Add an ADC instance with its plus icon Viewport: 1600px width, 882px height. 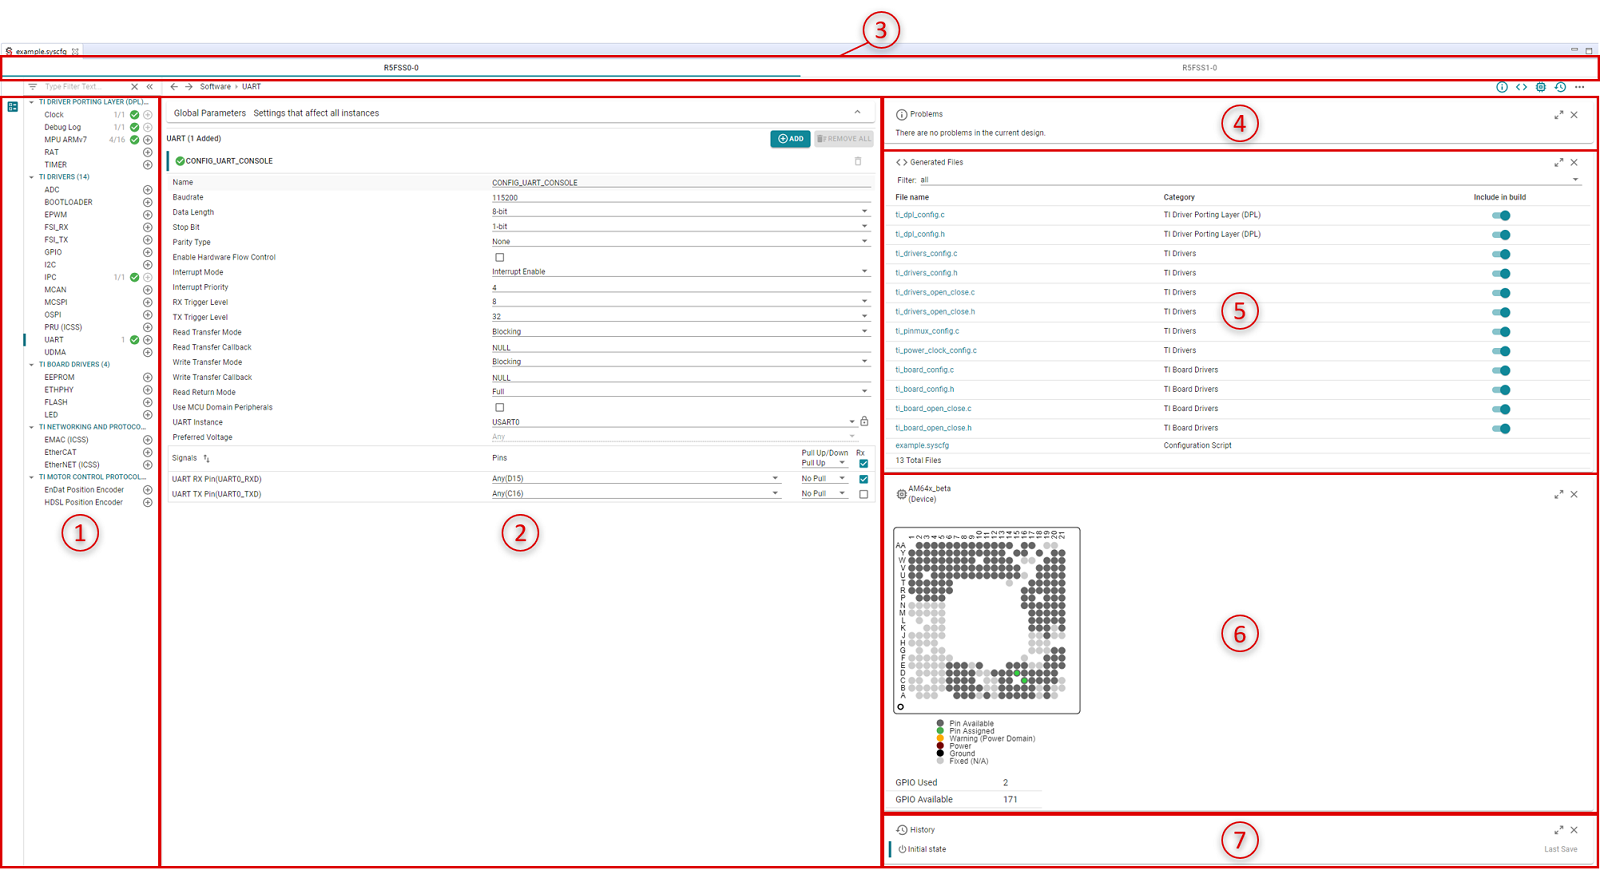pos(148,190)
